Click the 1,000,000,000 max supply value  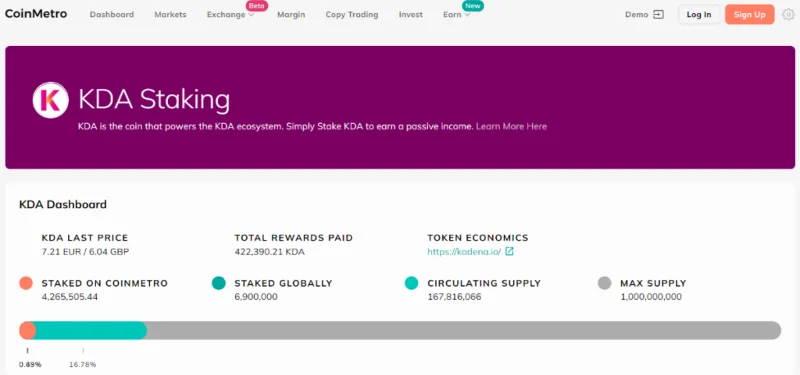pos(651,297)
